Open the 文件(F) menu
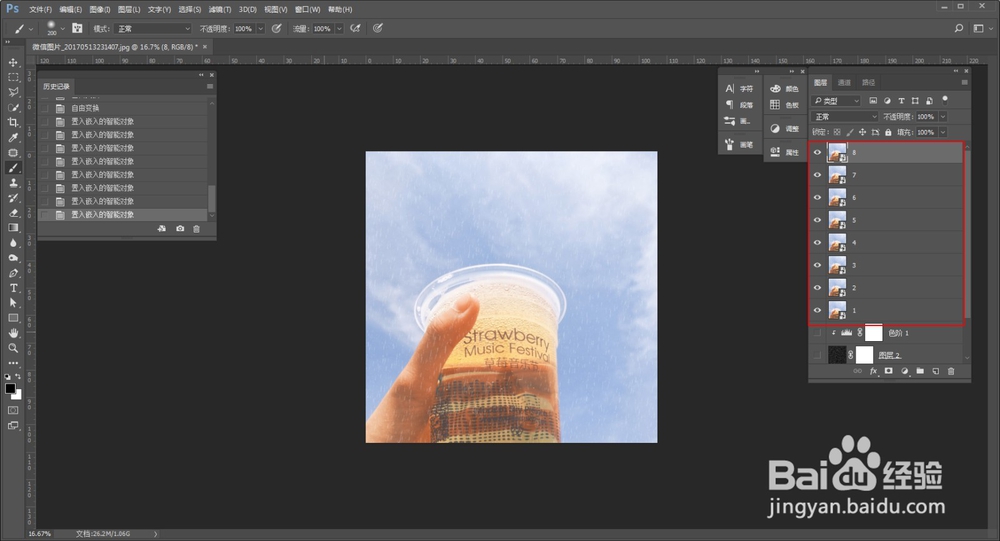 click(40, 10)
